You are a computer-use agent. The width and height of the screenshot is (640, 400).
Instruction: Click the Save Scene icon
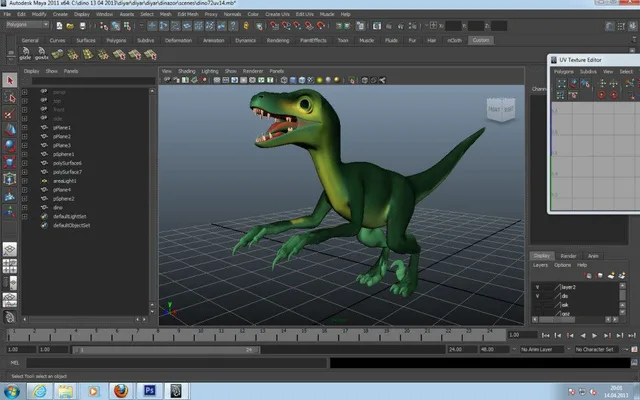click(82, 26)
